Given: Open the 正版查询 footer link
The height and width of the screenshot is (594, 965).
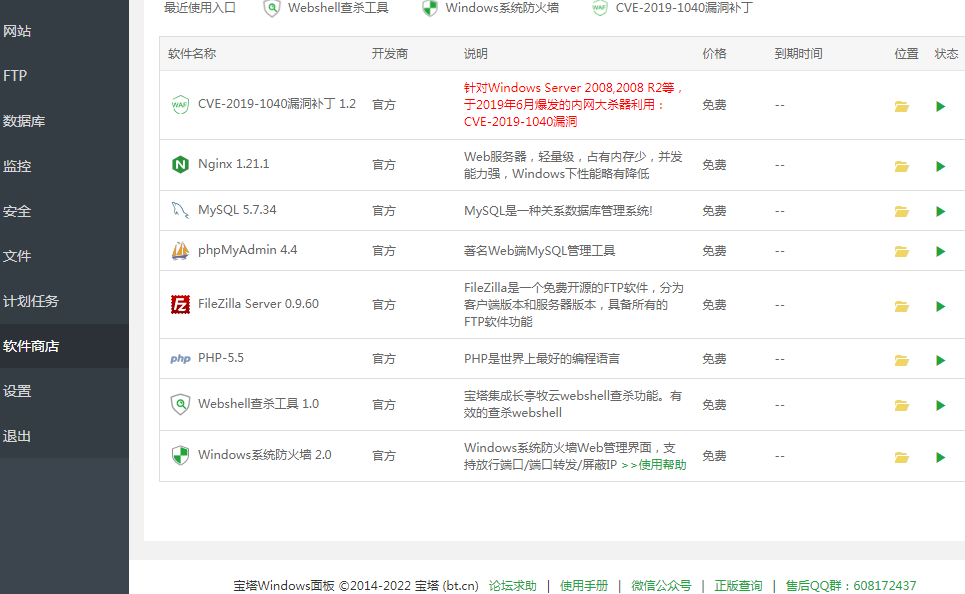Looking at the screenshot, I should tap(738, 585).
